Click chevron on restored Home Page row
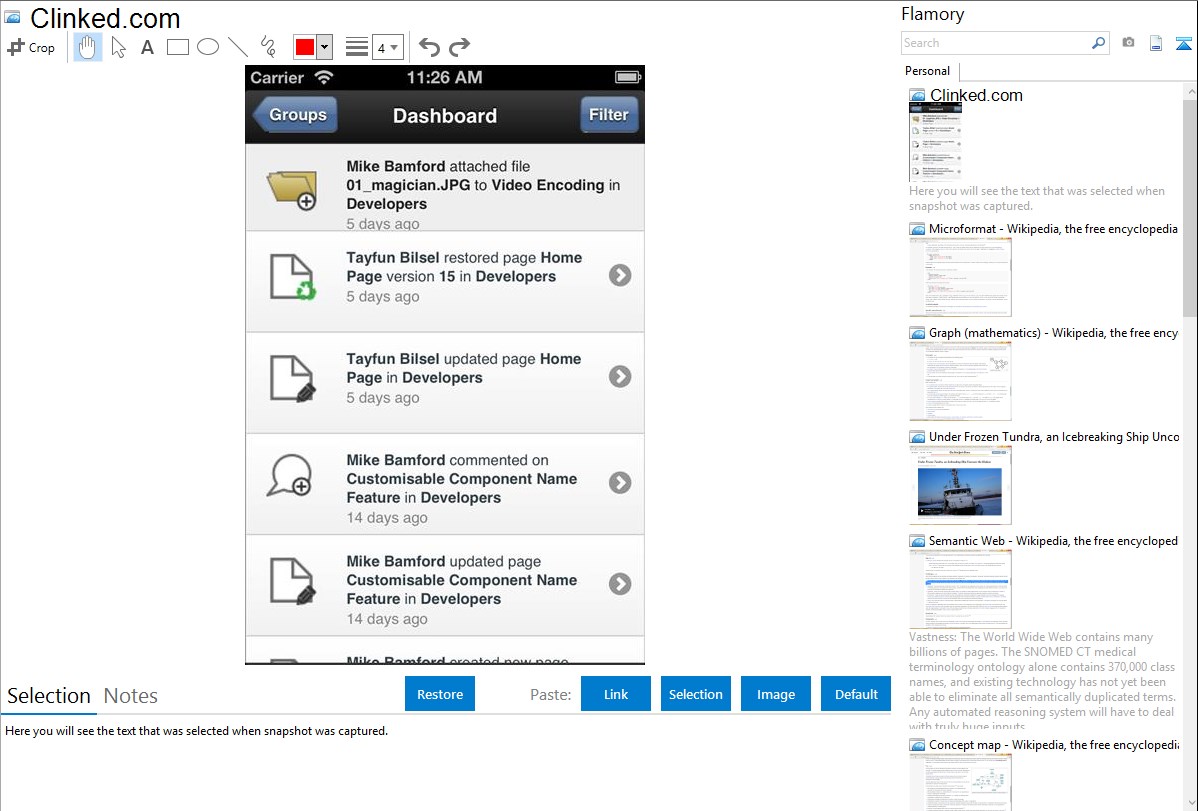The width and height of the screenshot is (1198, 811). tap(620, 275)
